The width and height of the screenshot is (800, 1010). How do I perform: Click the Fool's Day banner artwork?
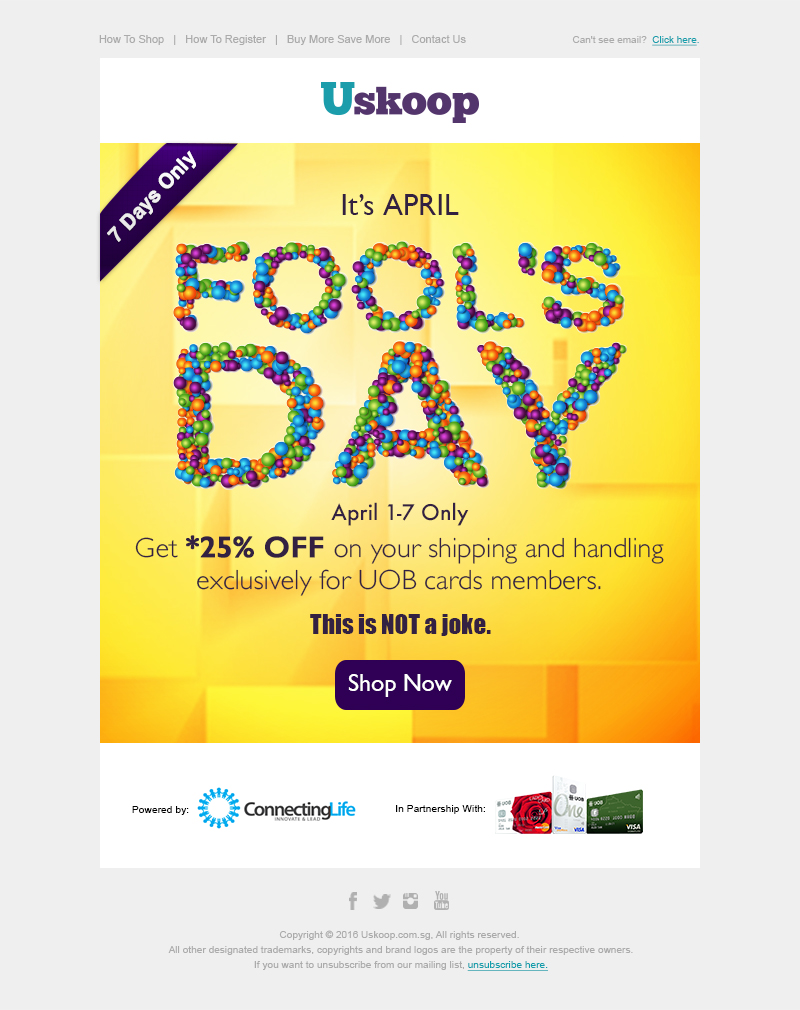[x=400, y=365]
